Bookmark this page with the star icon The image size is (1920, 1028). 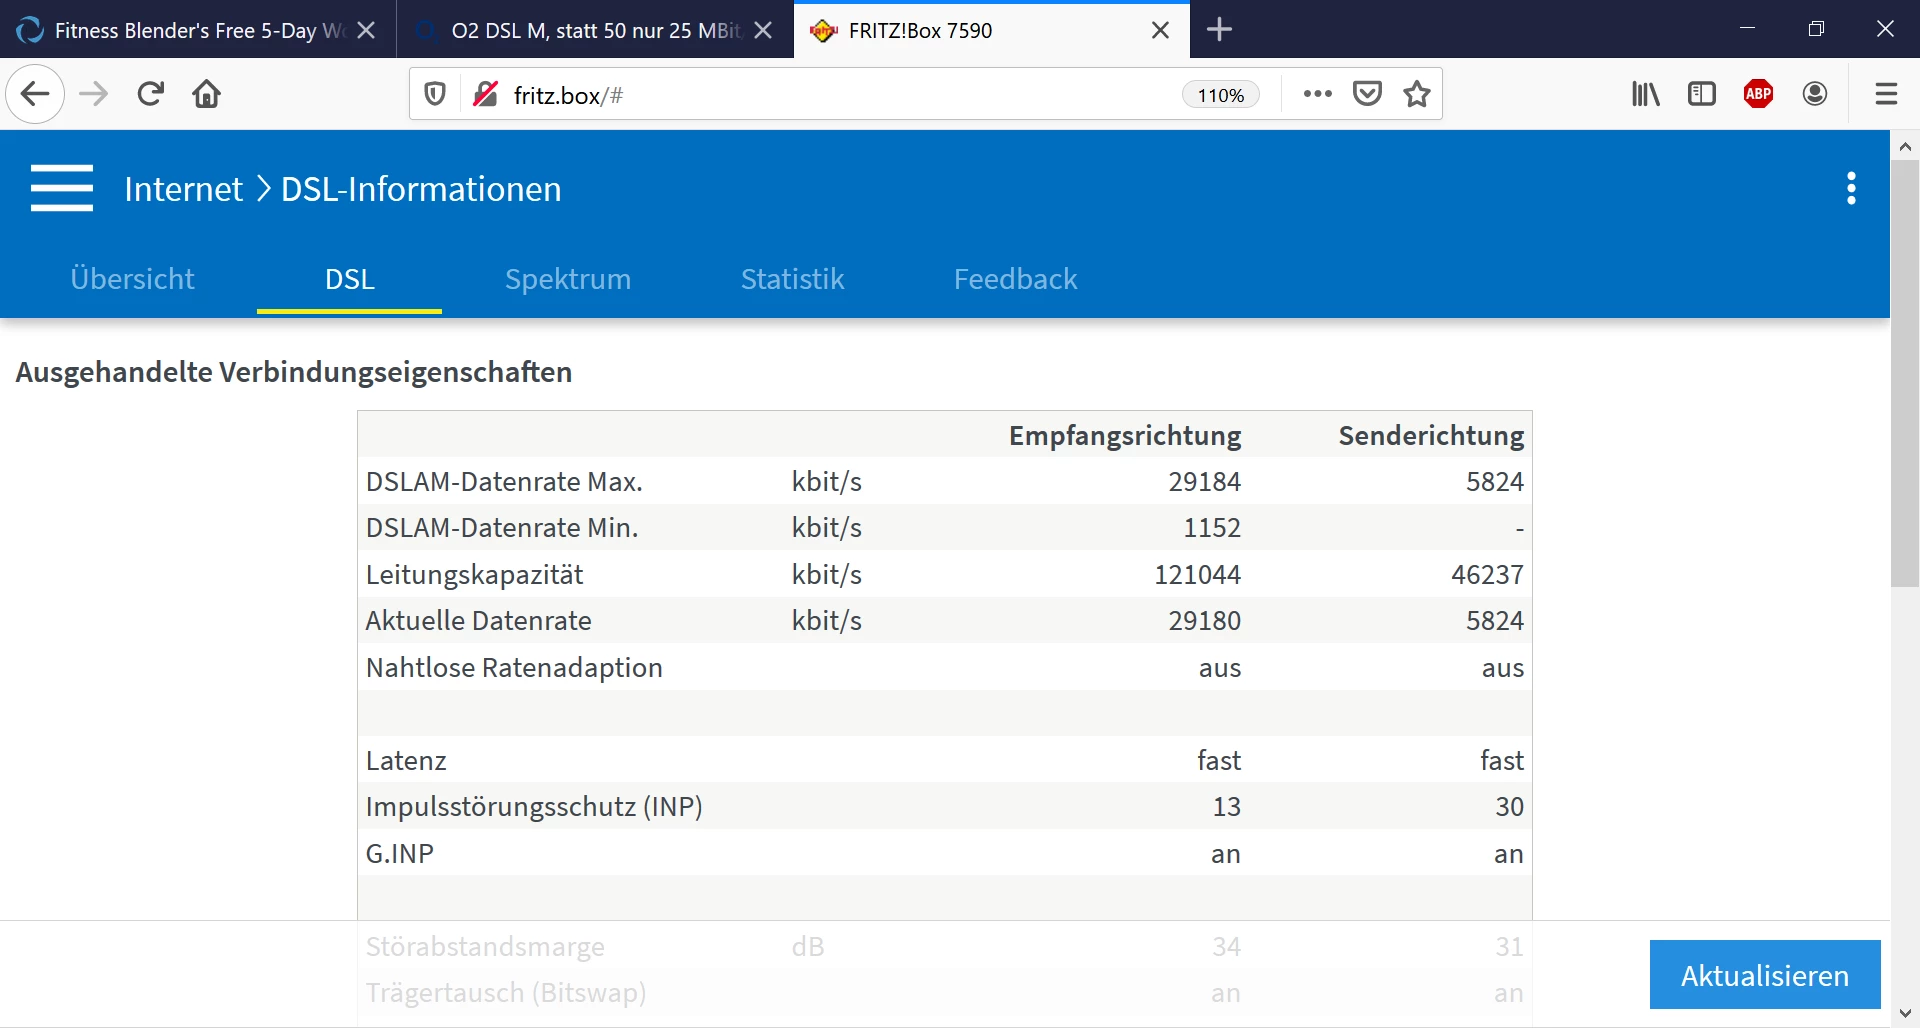click(1416, 94)
